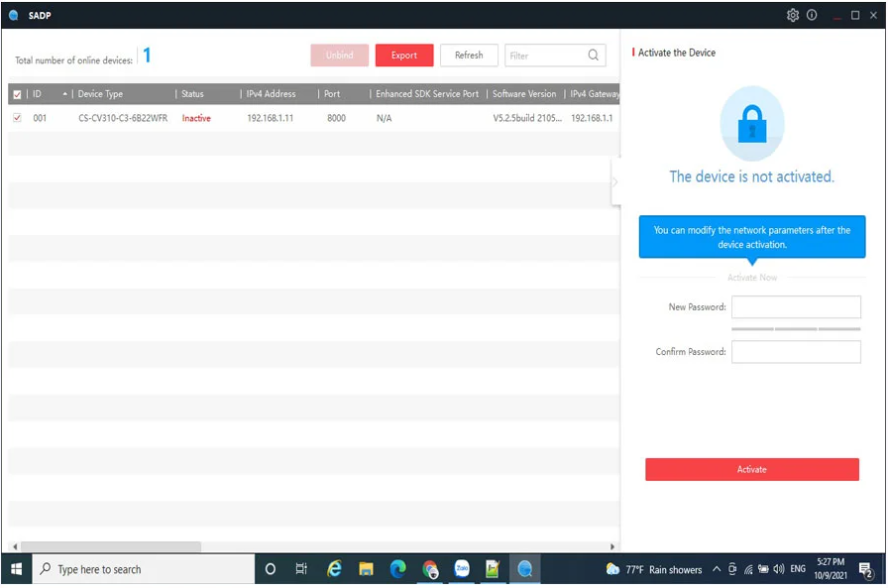888x588 pixels.
Task: Focus the New Password field
Action: (x=796, y=307)
